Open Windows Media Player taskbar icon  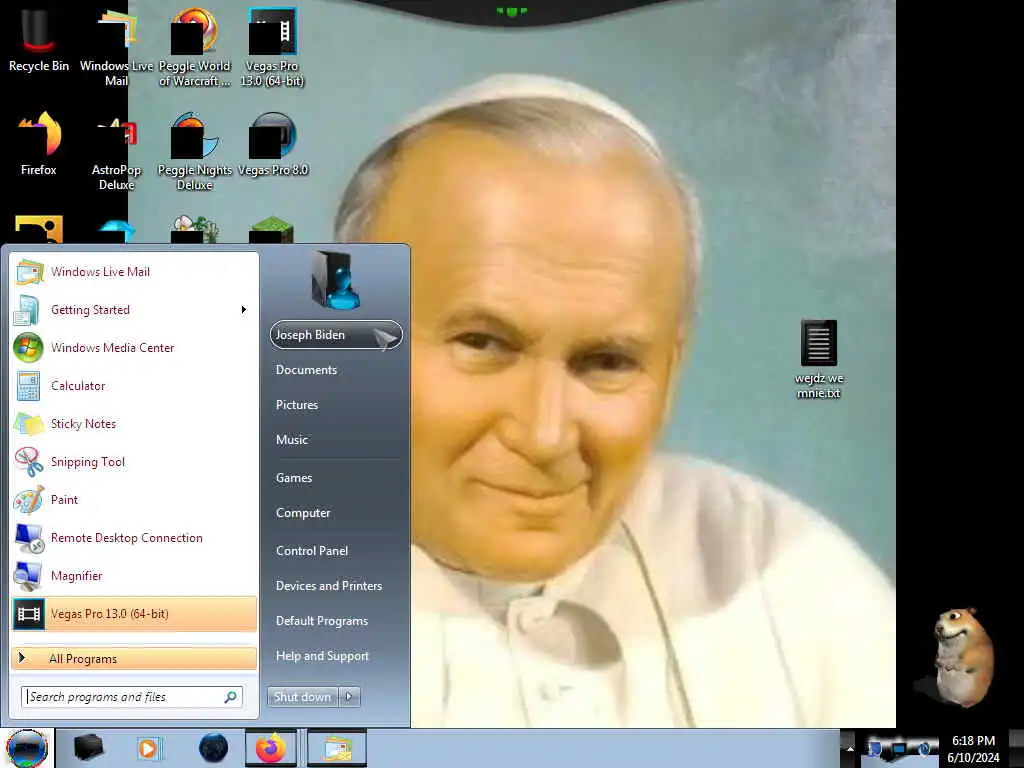pos(148,748)
